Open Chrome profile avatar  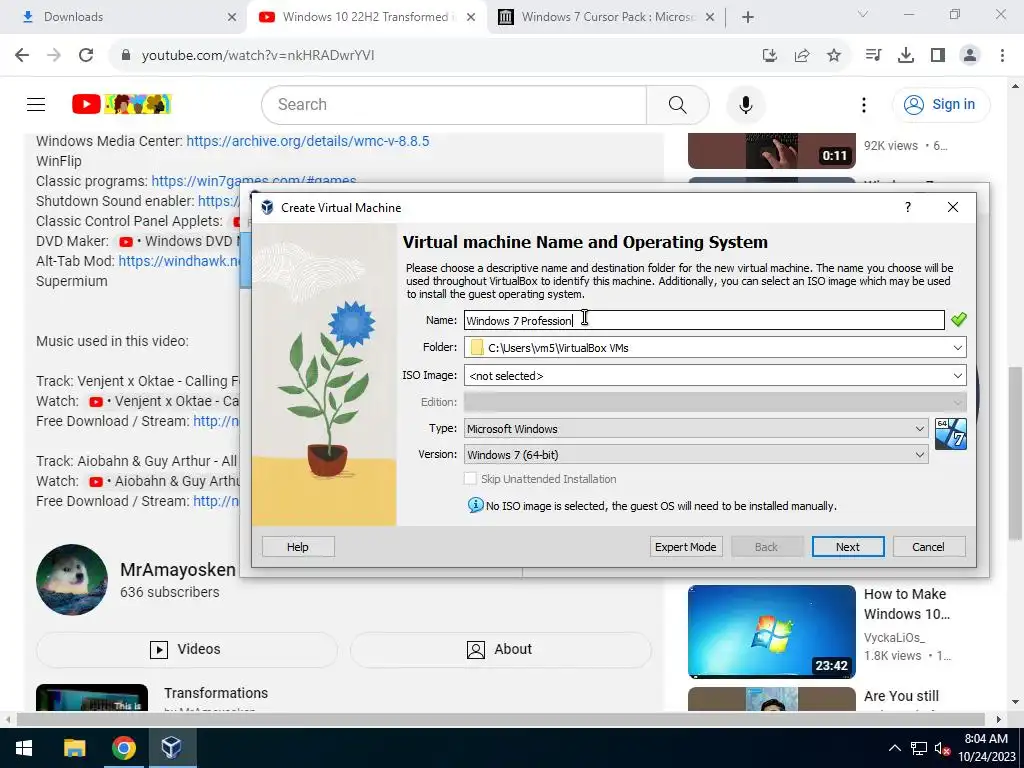(970, 56)
